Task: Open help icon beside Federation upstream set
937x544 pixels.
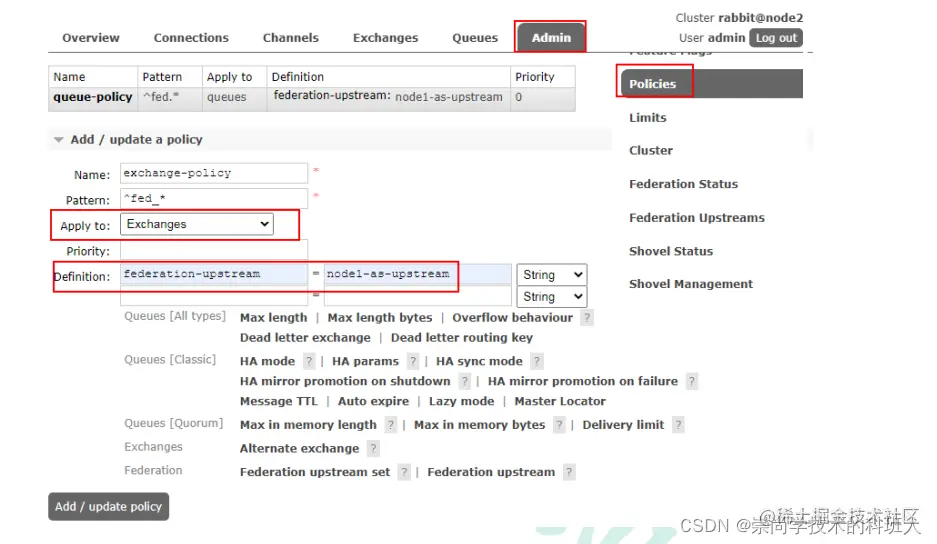Action: (404, 472)
